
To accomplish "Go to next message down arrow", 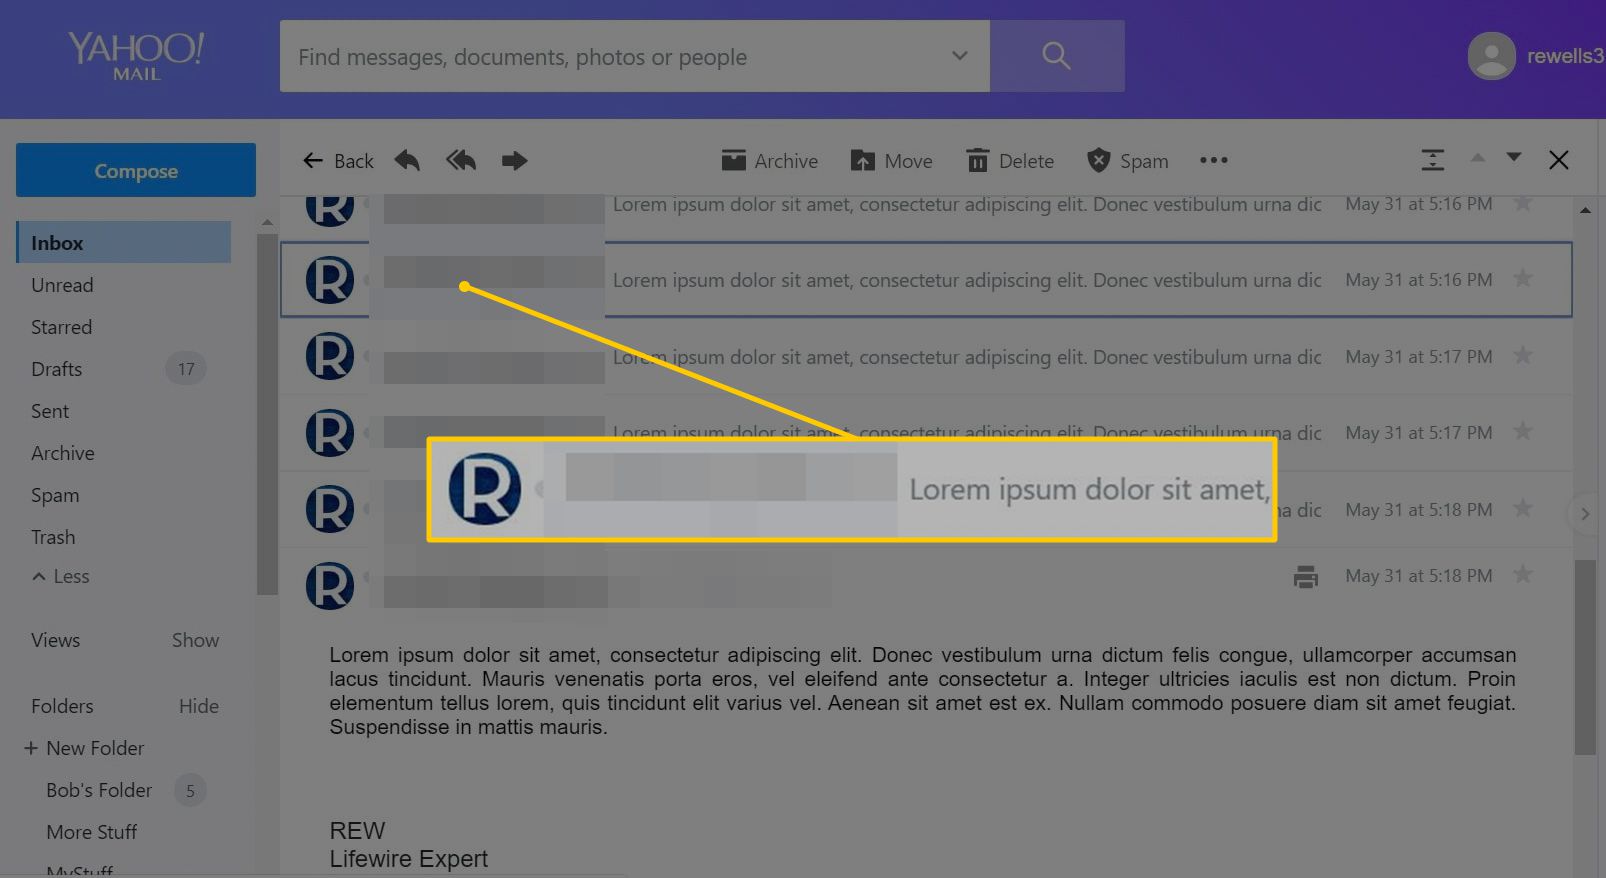I will pos(1514,157).
